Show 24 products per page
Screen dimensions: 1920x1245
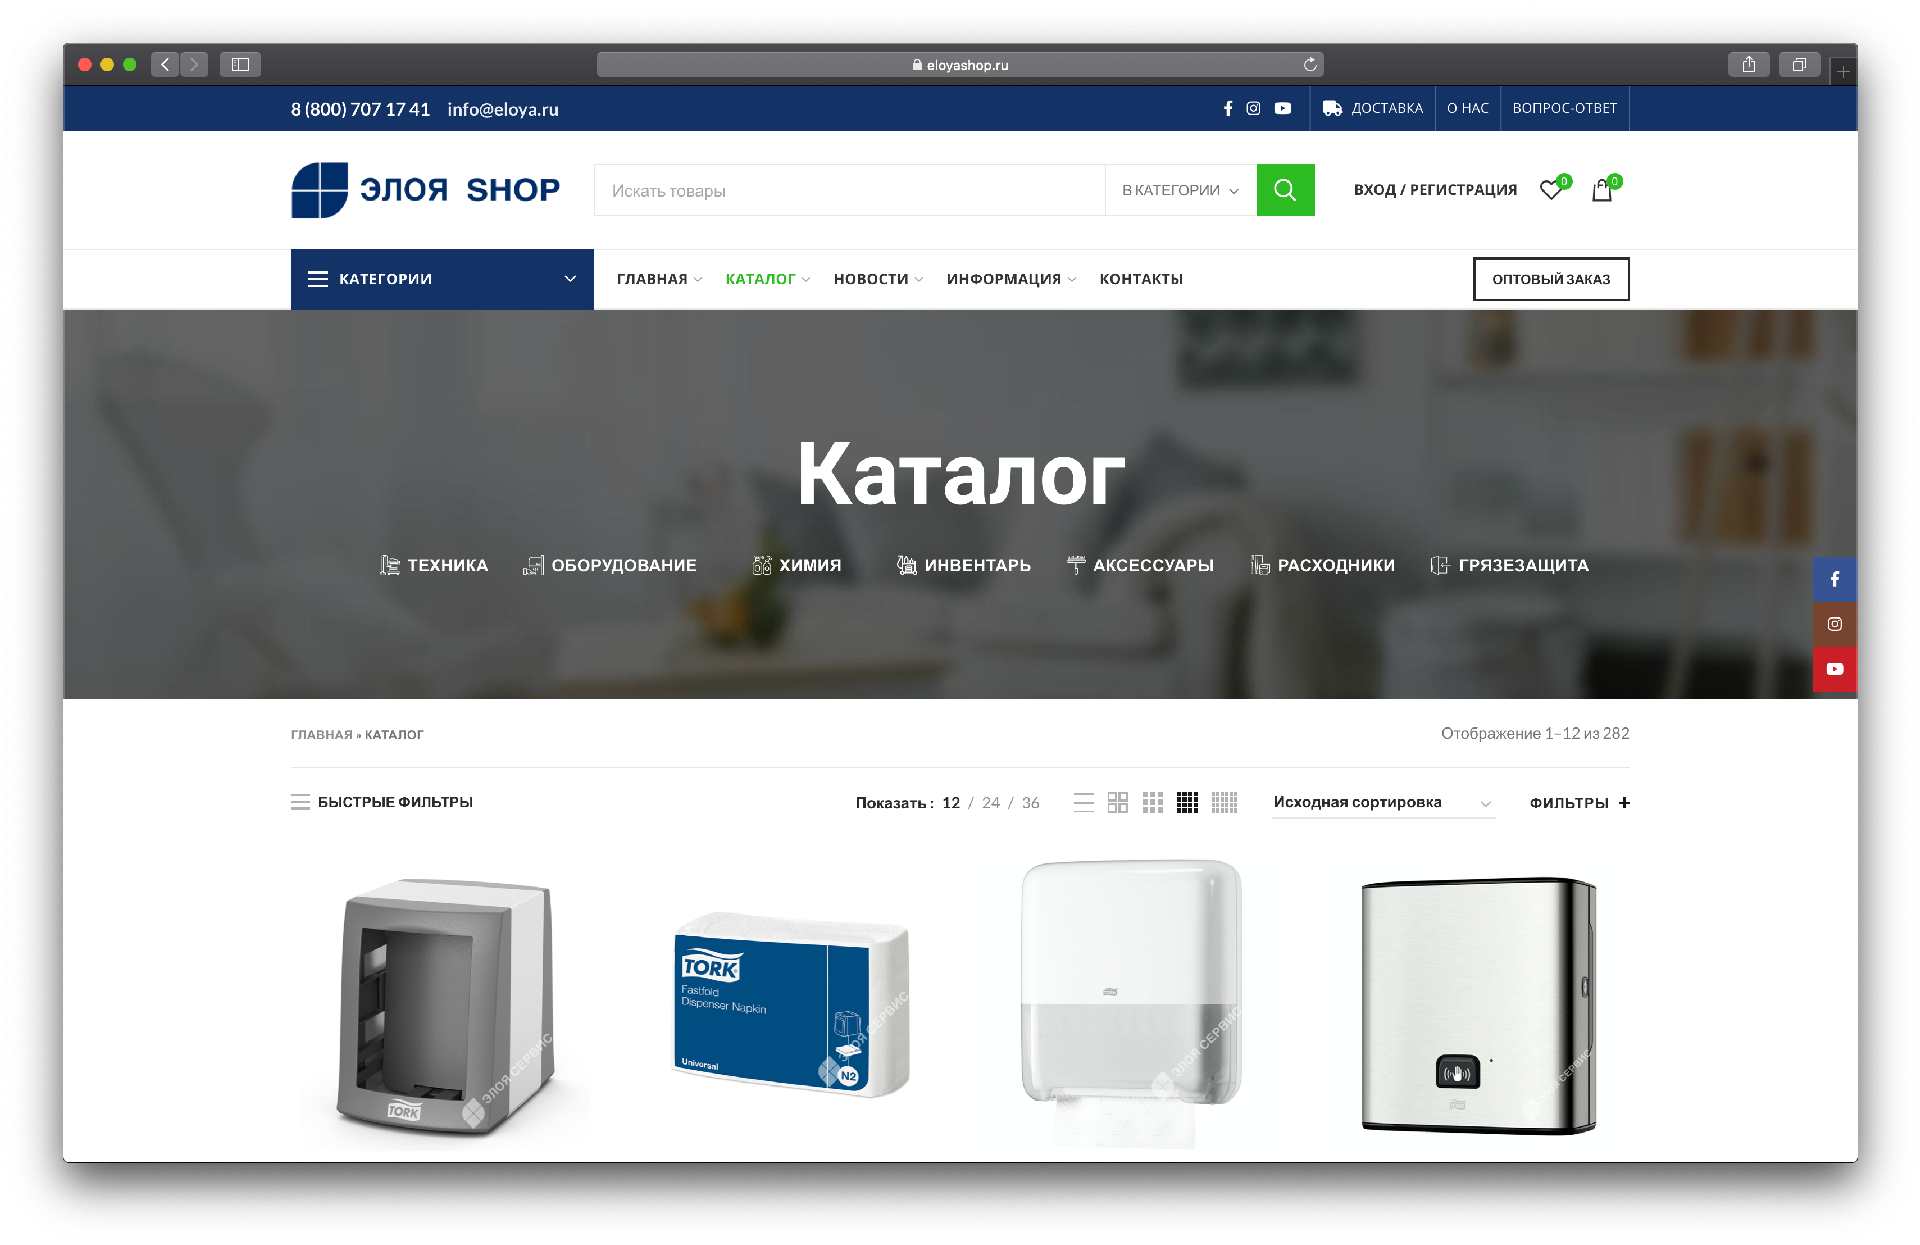coord(990,802)
